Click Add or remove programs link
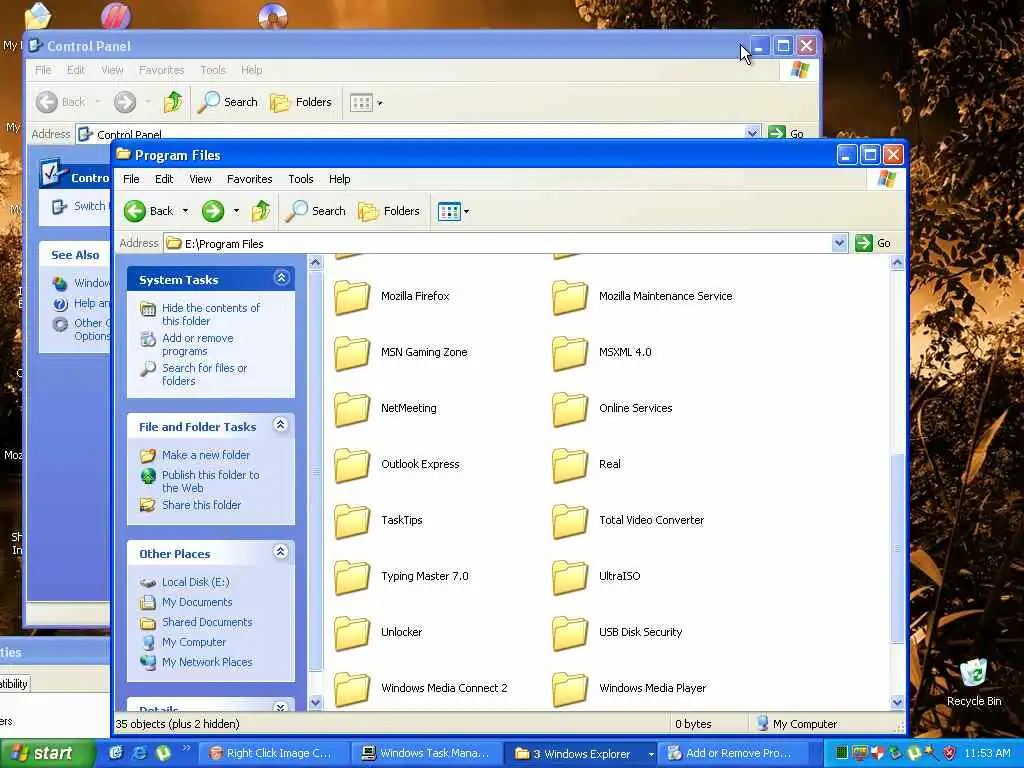Viewport: 1024px width, 768px height. tap(198, 344)
